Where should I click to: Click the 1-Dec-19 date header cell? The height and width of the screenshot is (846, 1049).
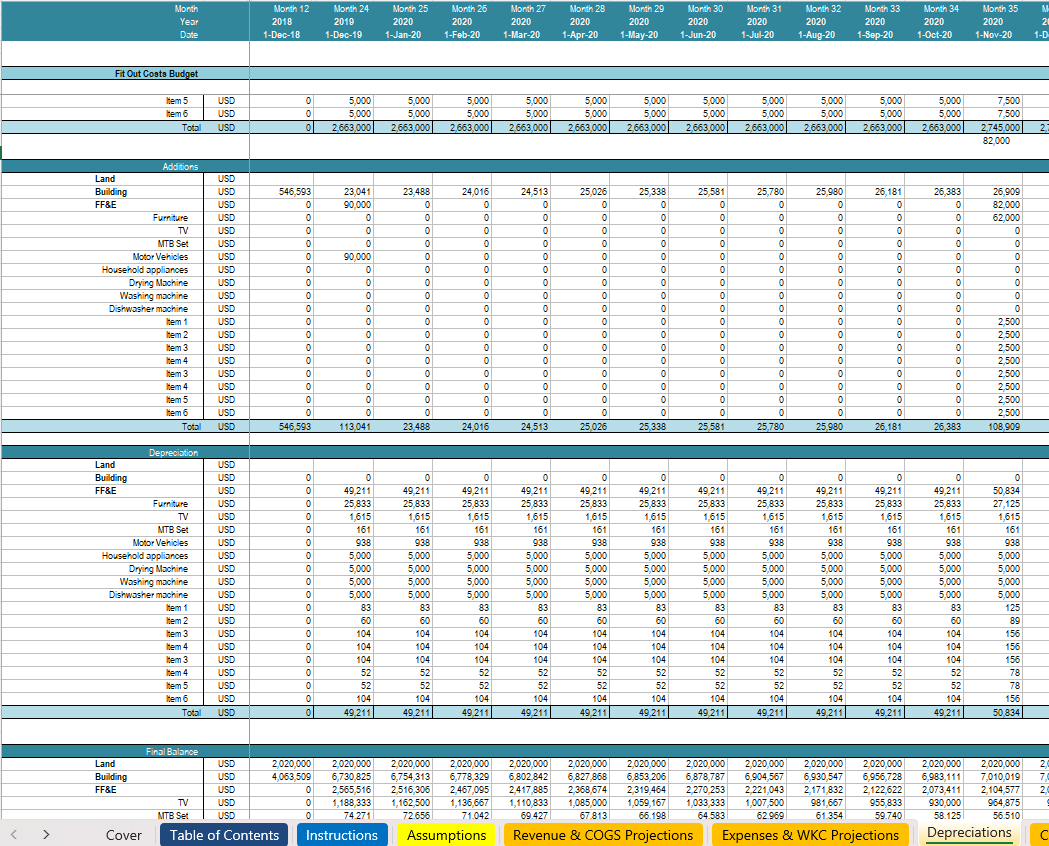pos(344,35)
